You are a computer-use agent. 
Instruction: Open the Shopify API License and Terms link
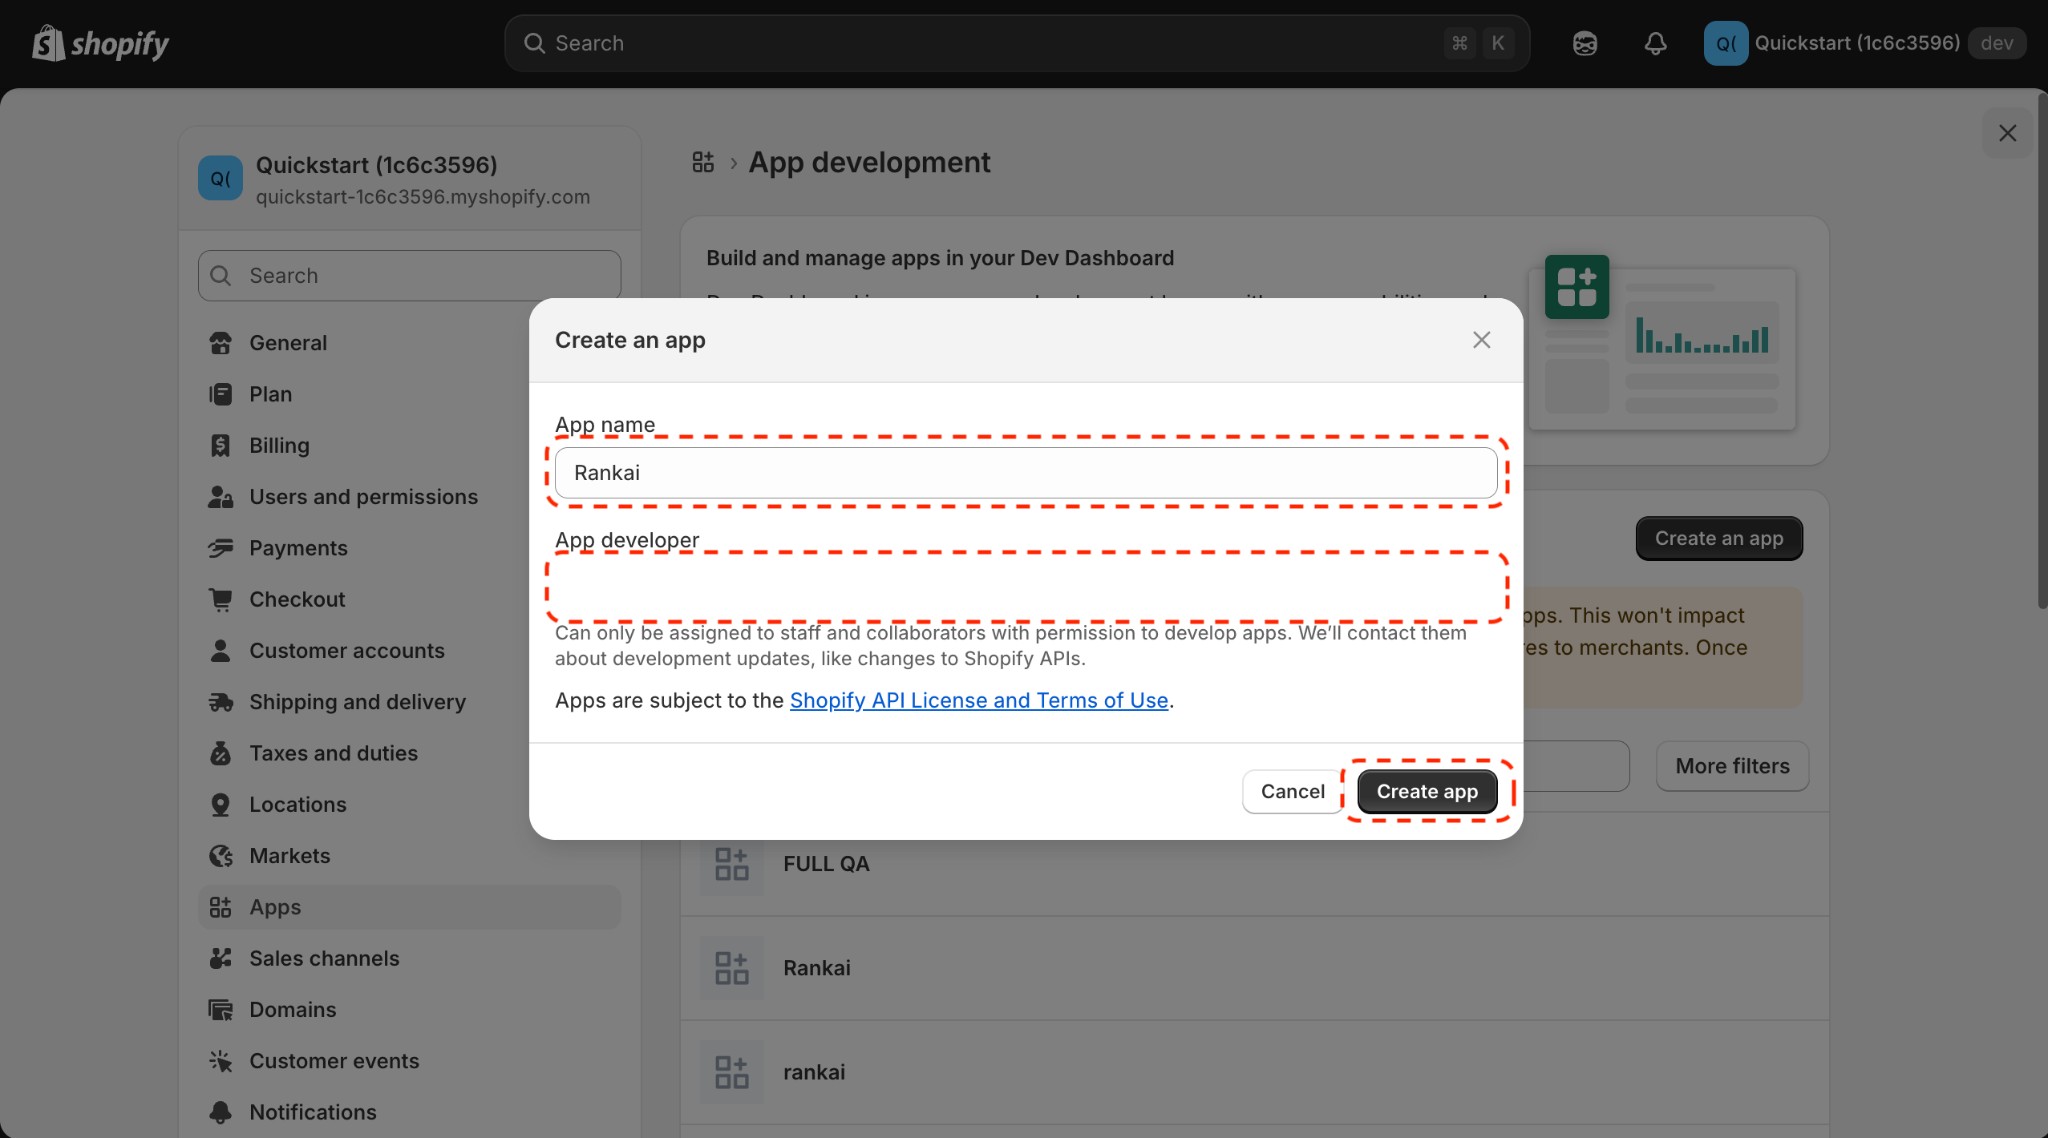[978, 700]
